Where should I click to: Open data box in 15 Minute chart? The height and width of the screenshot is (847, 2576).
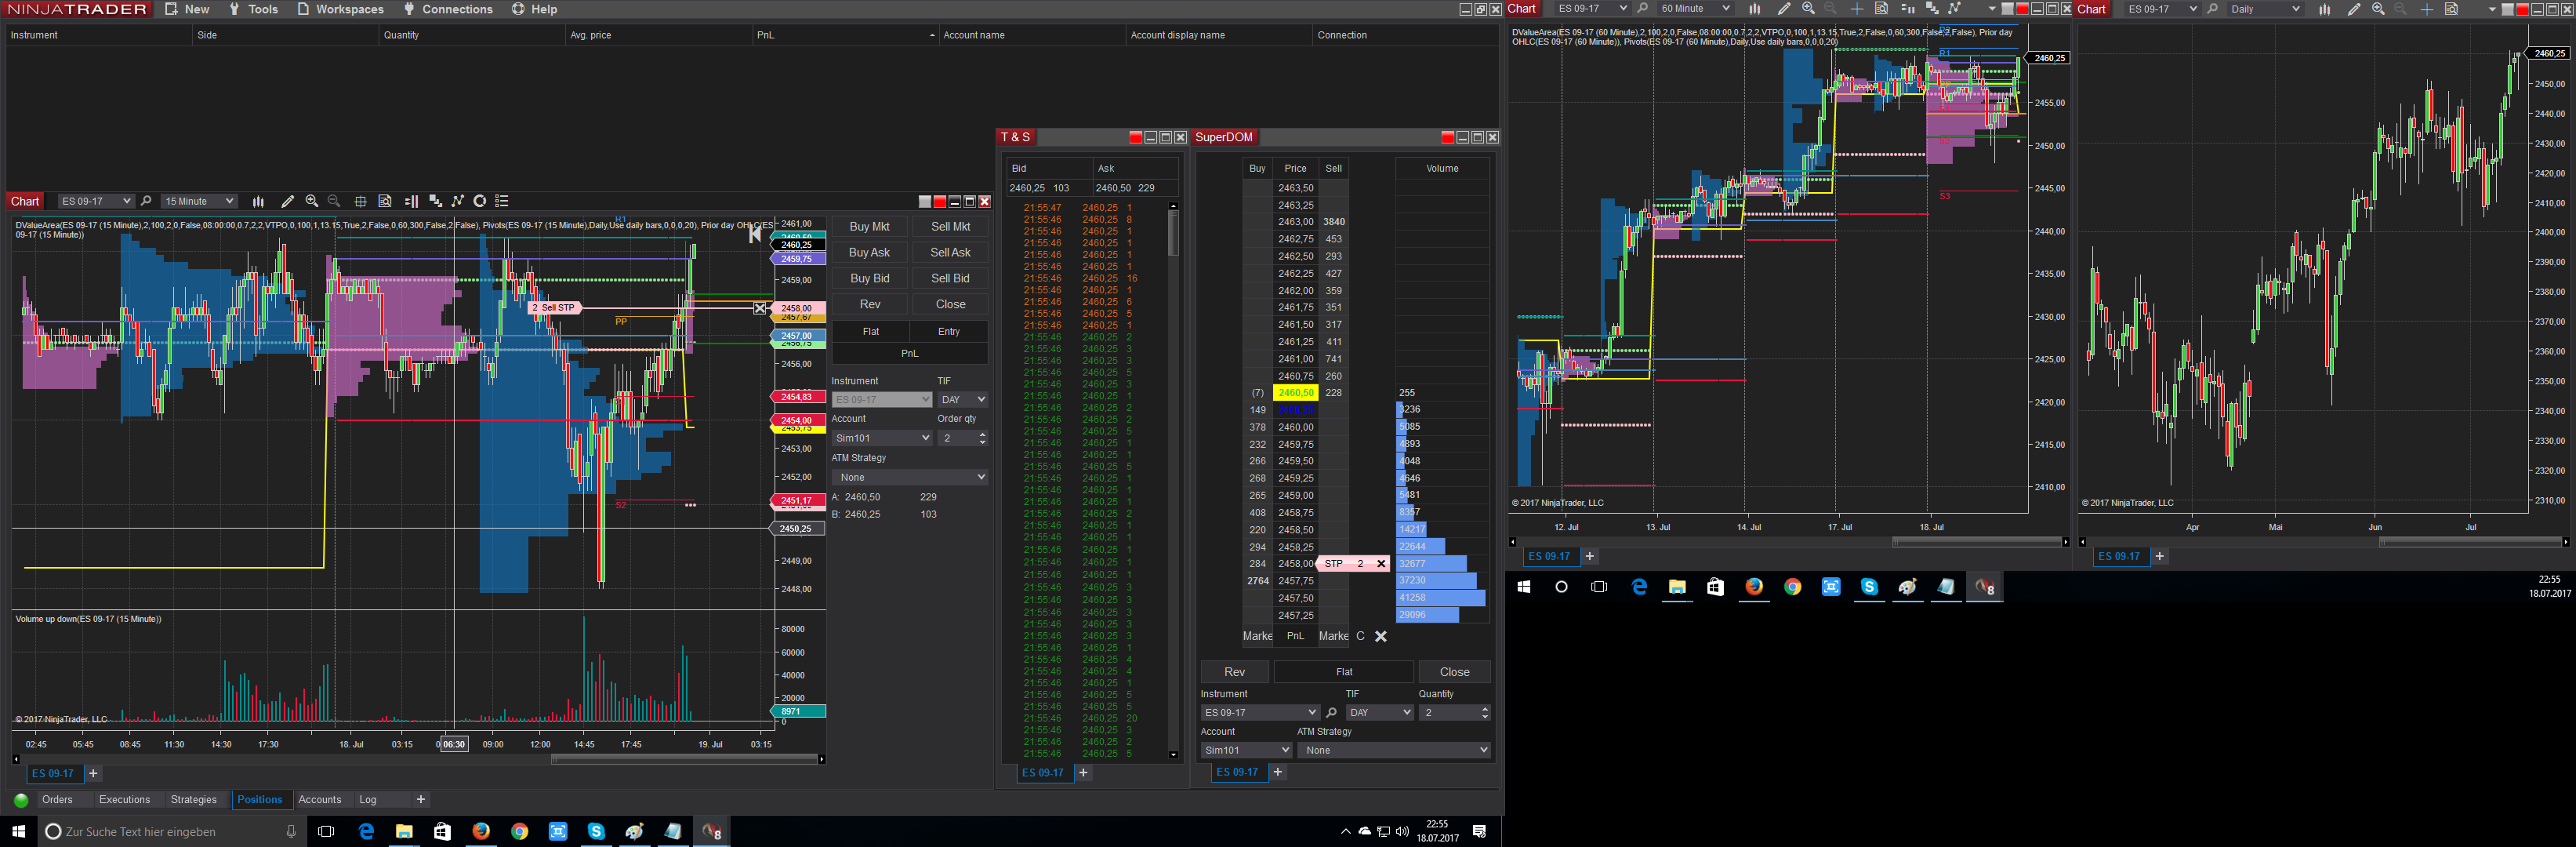(x=385, y=201)
